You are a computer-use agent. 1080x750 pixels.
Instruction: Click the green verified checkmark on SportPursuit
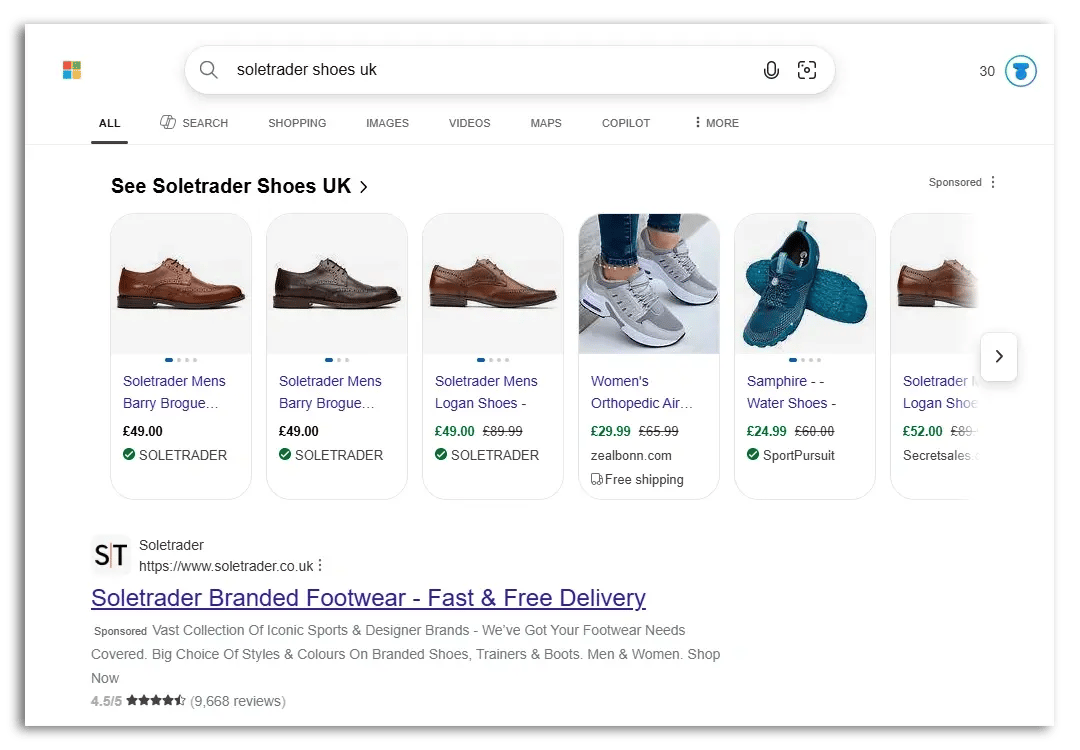[x=753, y=455]
